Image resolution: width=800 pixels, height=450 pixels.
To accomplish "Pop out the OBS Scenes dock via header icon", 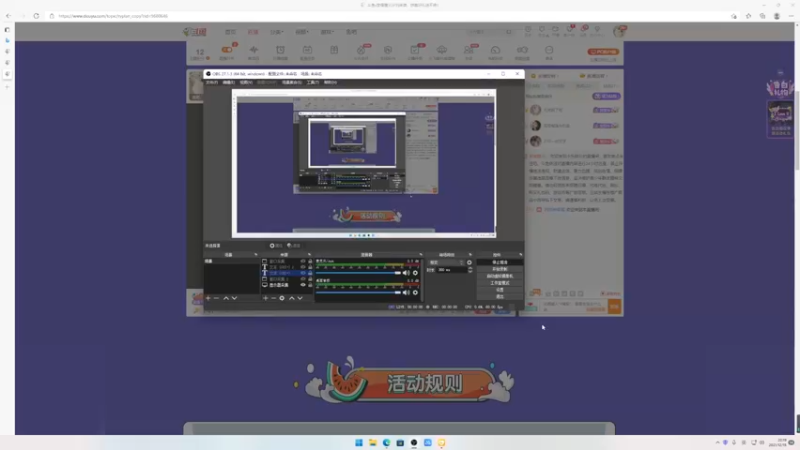I will pyautogui.click(x=256, y=255).
